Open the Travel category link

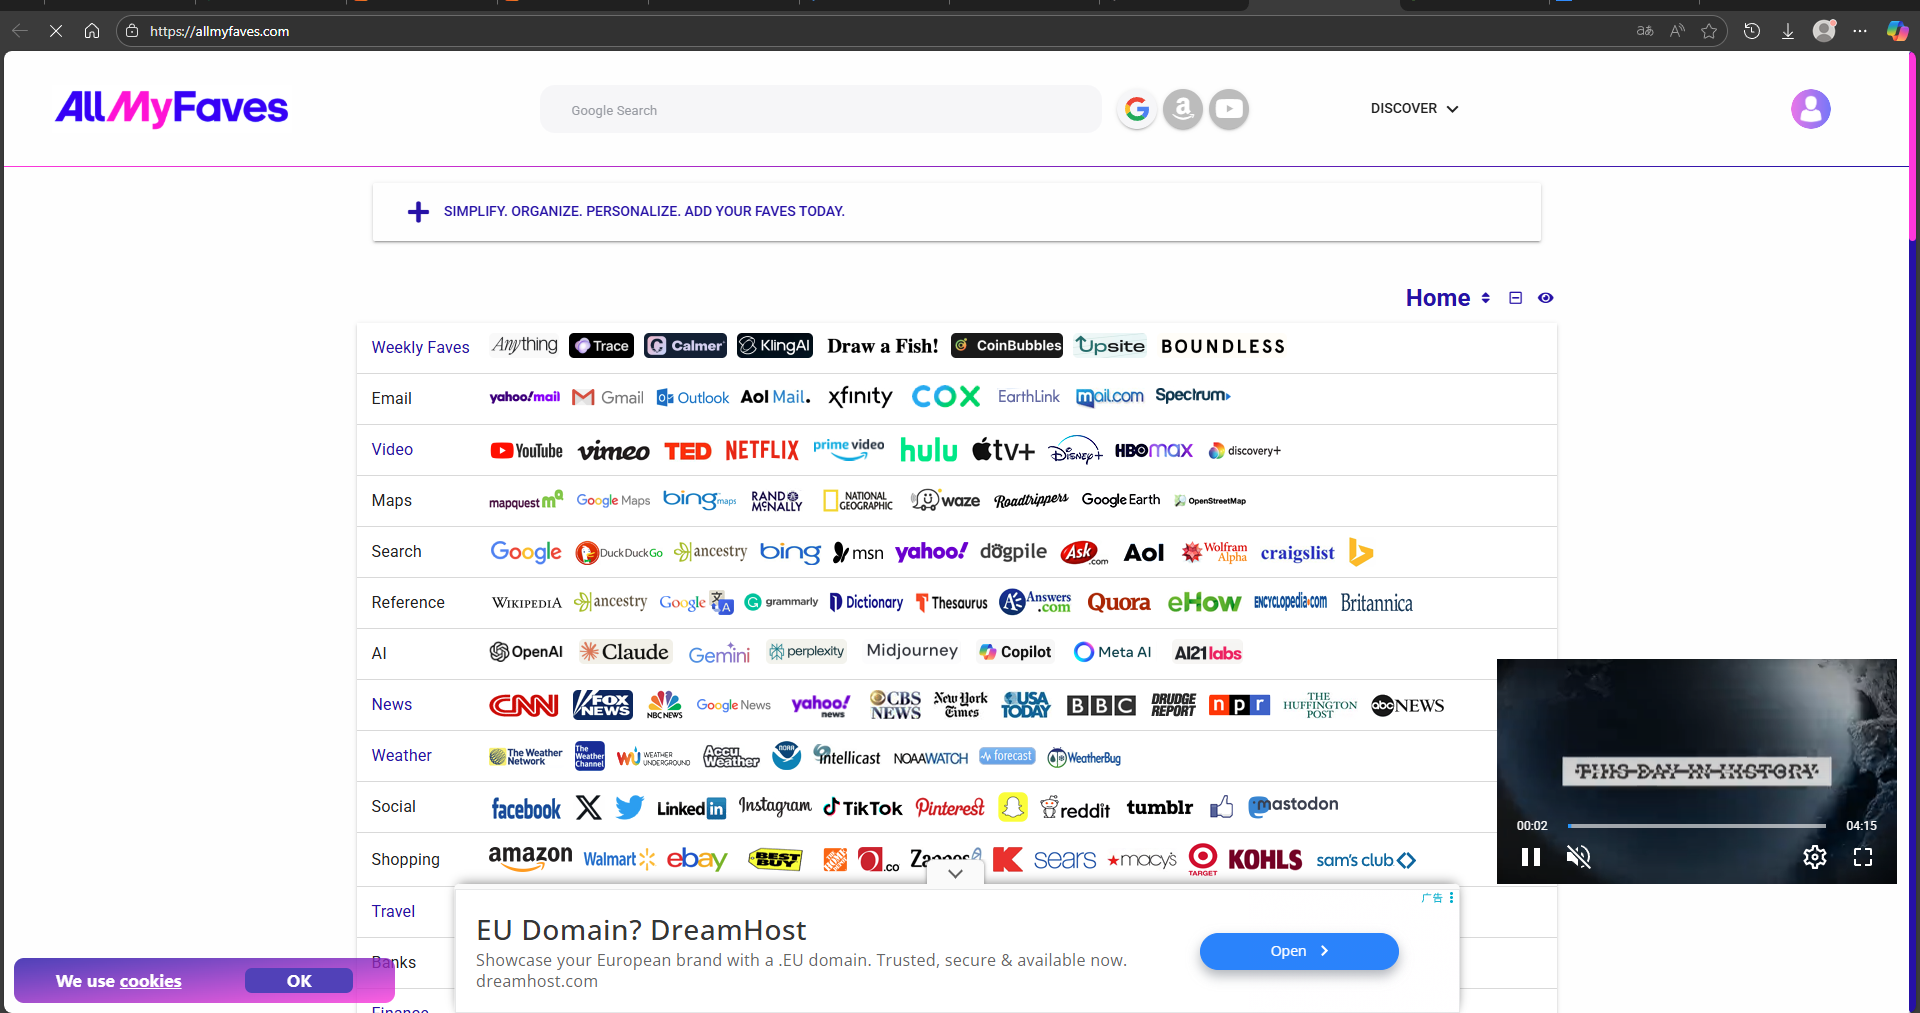pos(393,911)
